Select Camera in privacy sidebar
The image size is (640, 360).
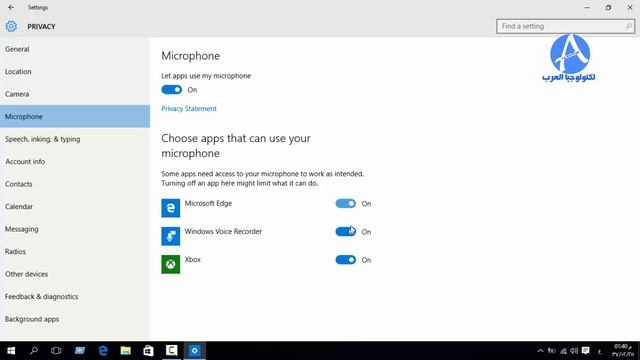pyautogui.click(x=75, y=94)
